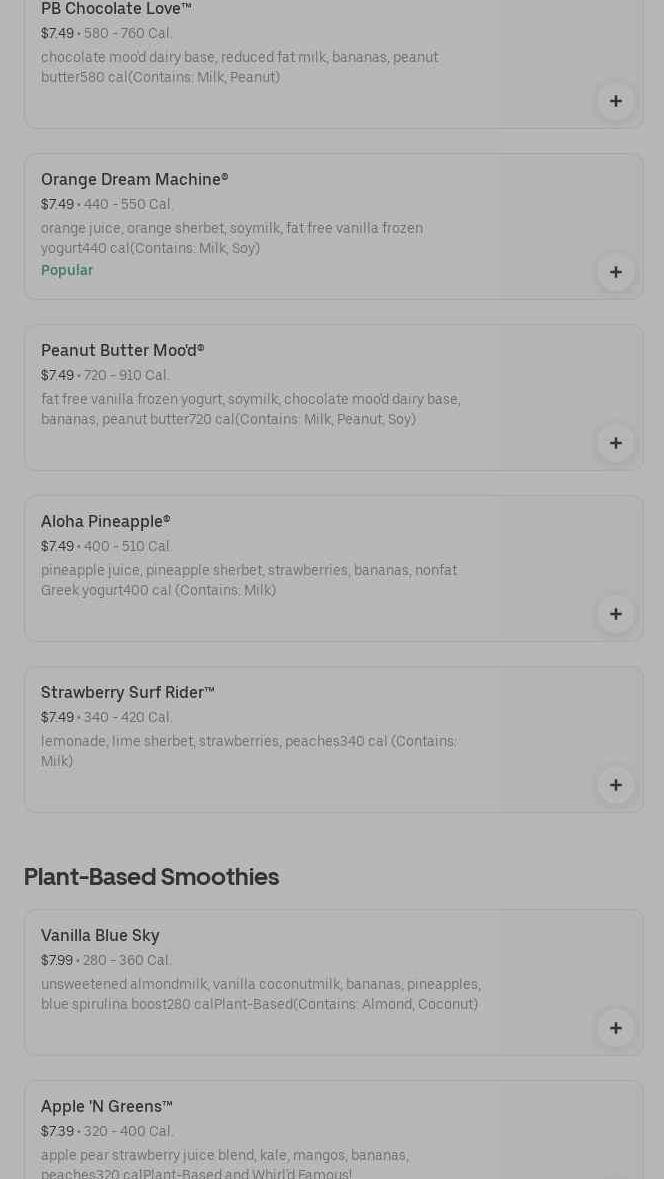Select Vanilla Blue Sky smoothie title
Viewport: 664px width, 1179px height.
(100, 936)
